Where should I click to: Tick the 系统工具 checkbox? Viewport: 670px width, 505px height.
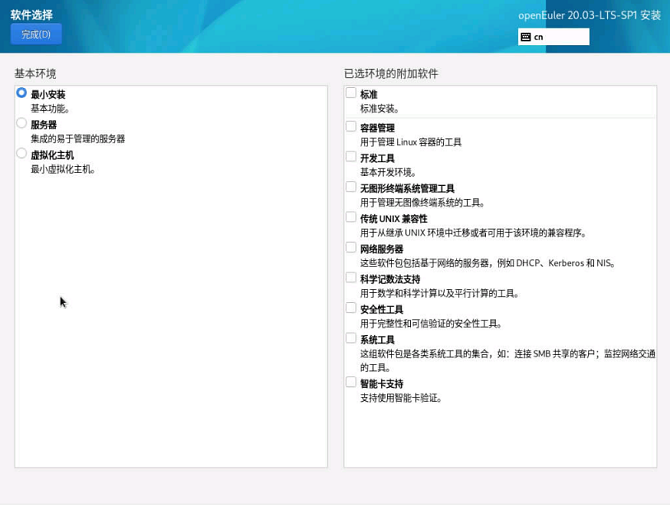pyautogui.click(x=351, y=339)
